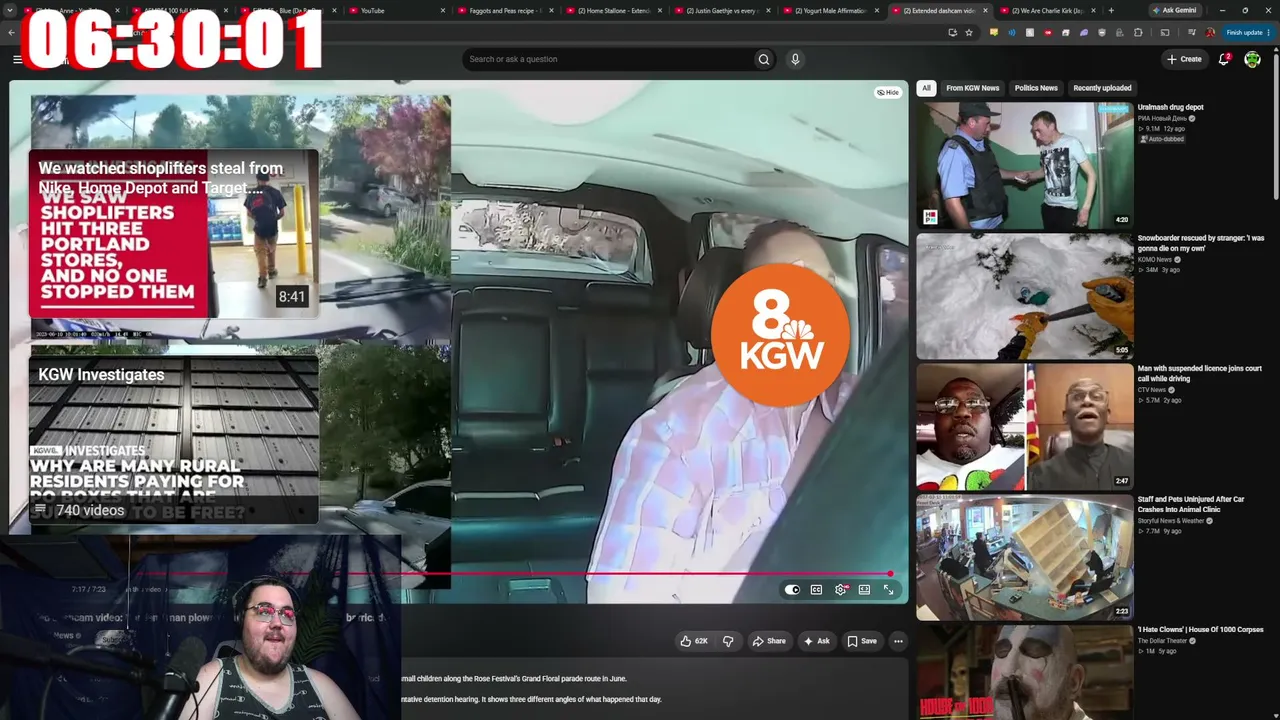Like the video with thumbs up

tap(686, 641)
